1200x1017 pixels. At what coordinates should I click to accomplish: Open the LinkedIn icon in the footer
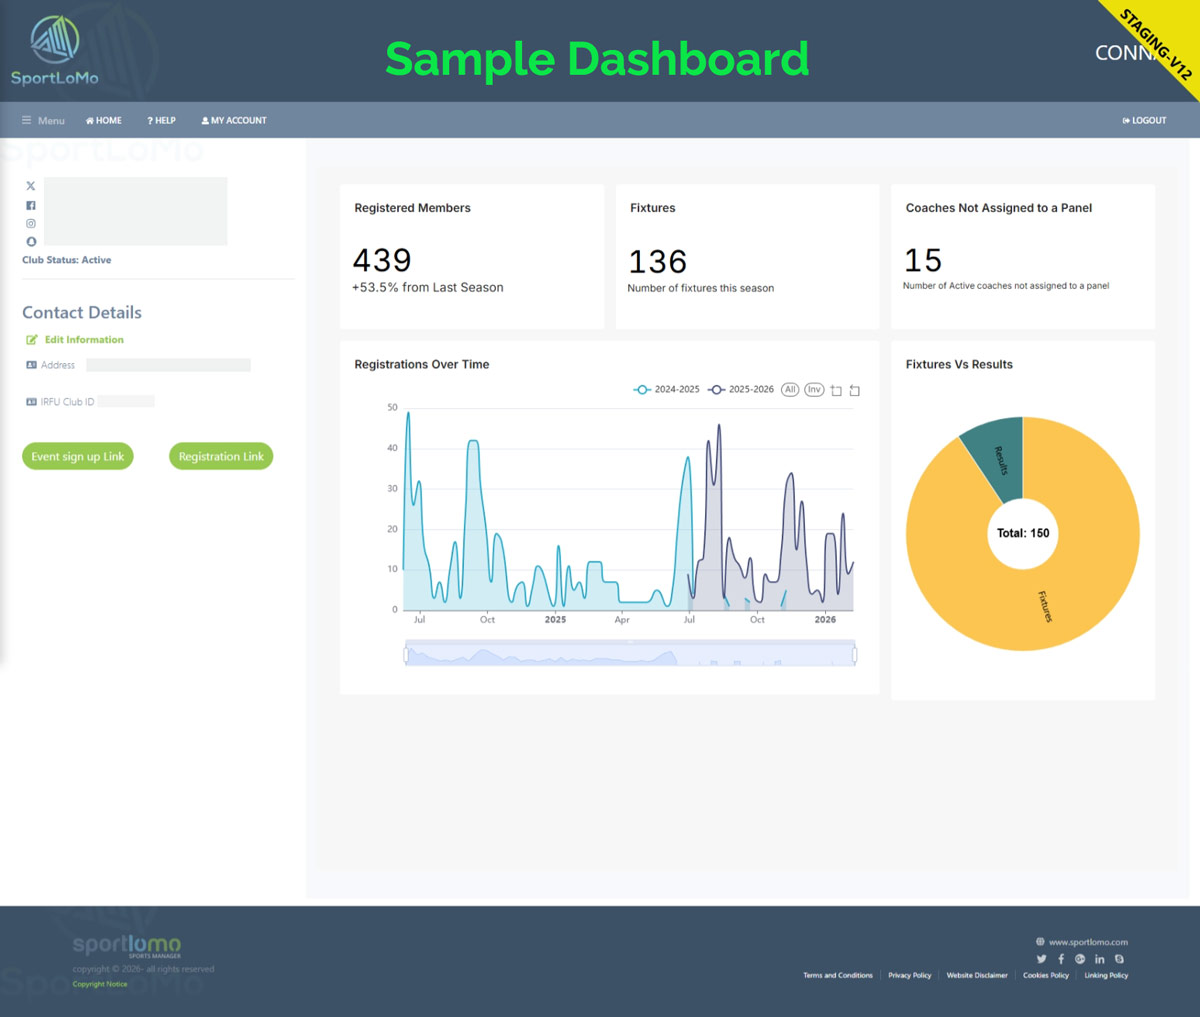tap(1099, 958)
